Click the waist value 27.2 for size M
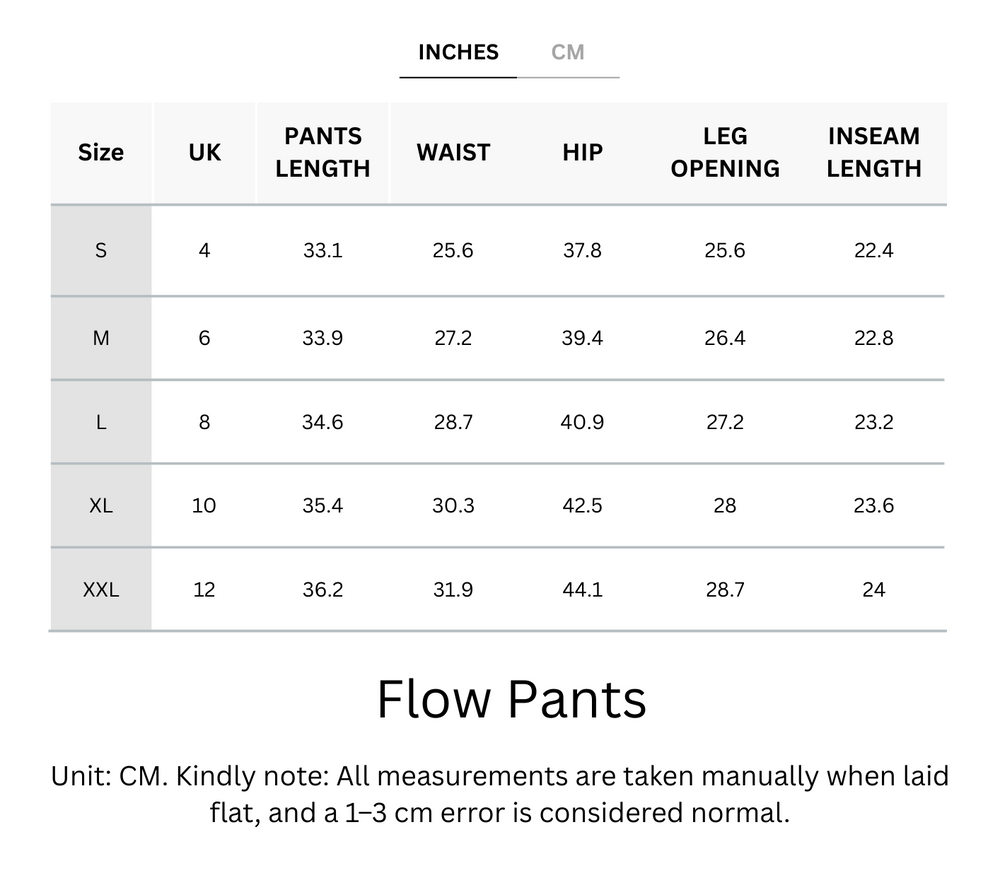This screenshot has height=885, width=1000. tap(454, 337)
